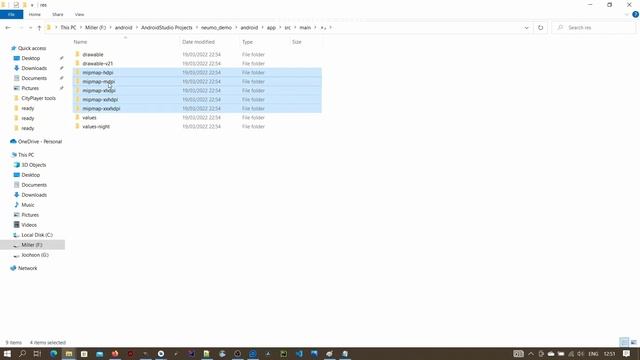
Task: Open ENG language indicator in tray
Action: [x=593, y=354]
